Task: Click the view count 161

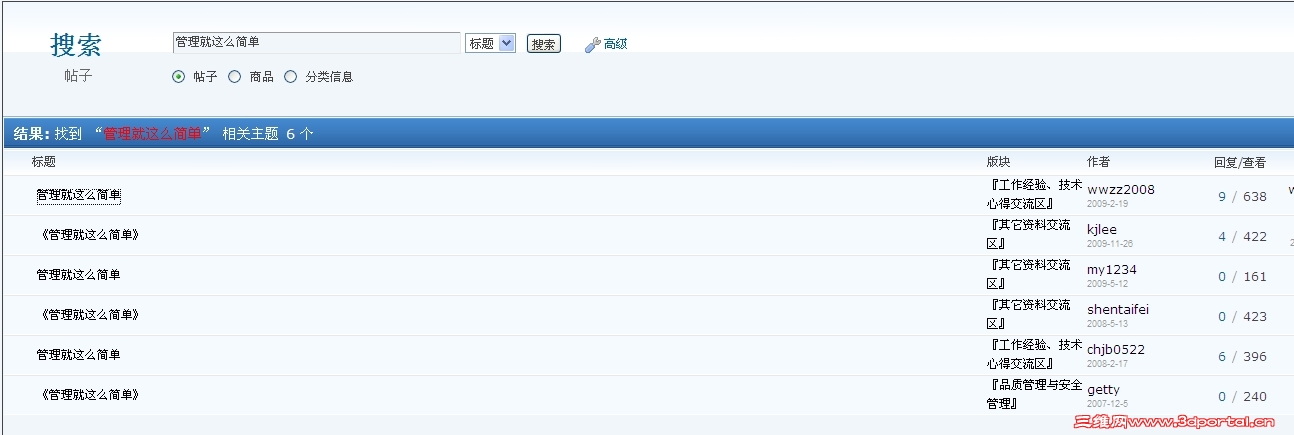Action: coord(1255,277)
